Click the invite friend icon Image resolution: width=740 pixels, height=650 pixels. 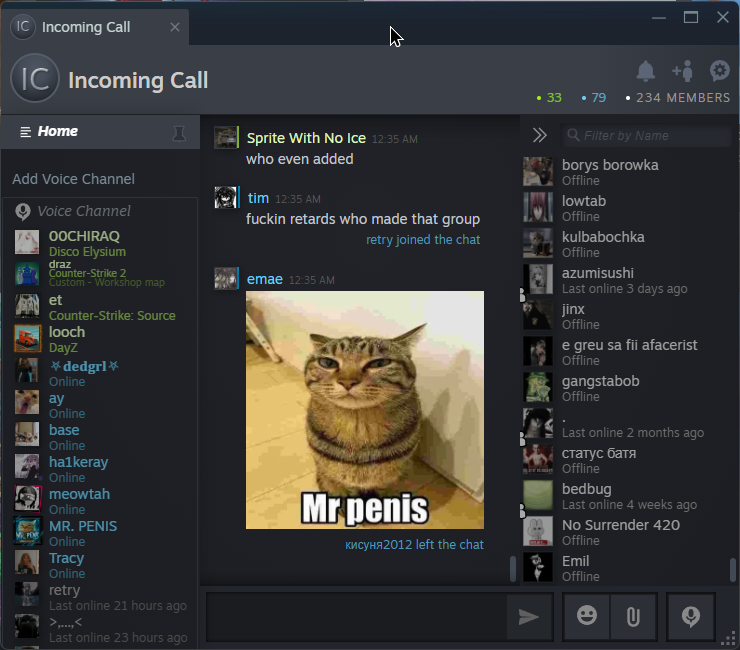[682, 71]
